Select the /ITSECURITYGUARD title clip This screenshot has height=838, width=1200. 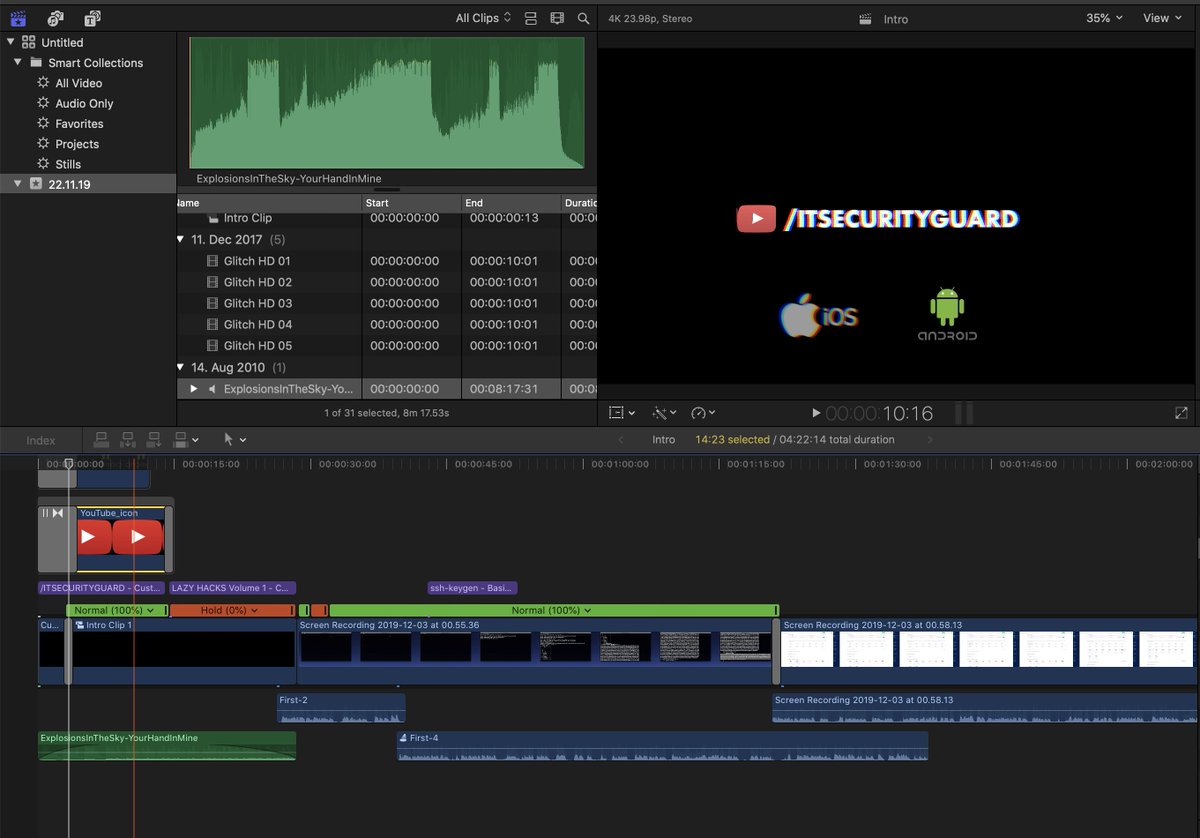[102, 588]
